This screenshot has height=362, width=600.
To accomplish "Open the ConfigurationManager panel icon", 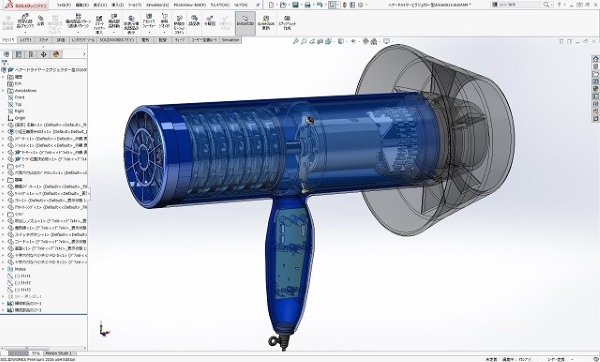I will (x=31, y=54).
